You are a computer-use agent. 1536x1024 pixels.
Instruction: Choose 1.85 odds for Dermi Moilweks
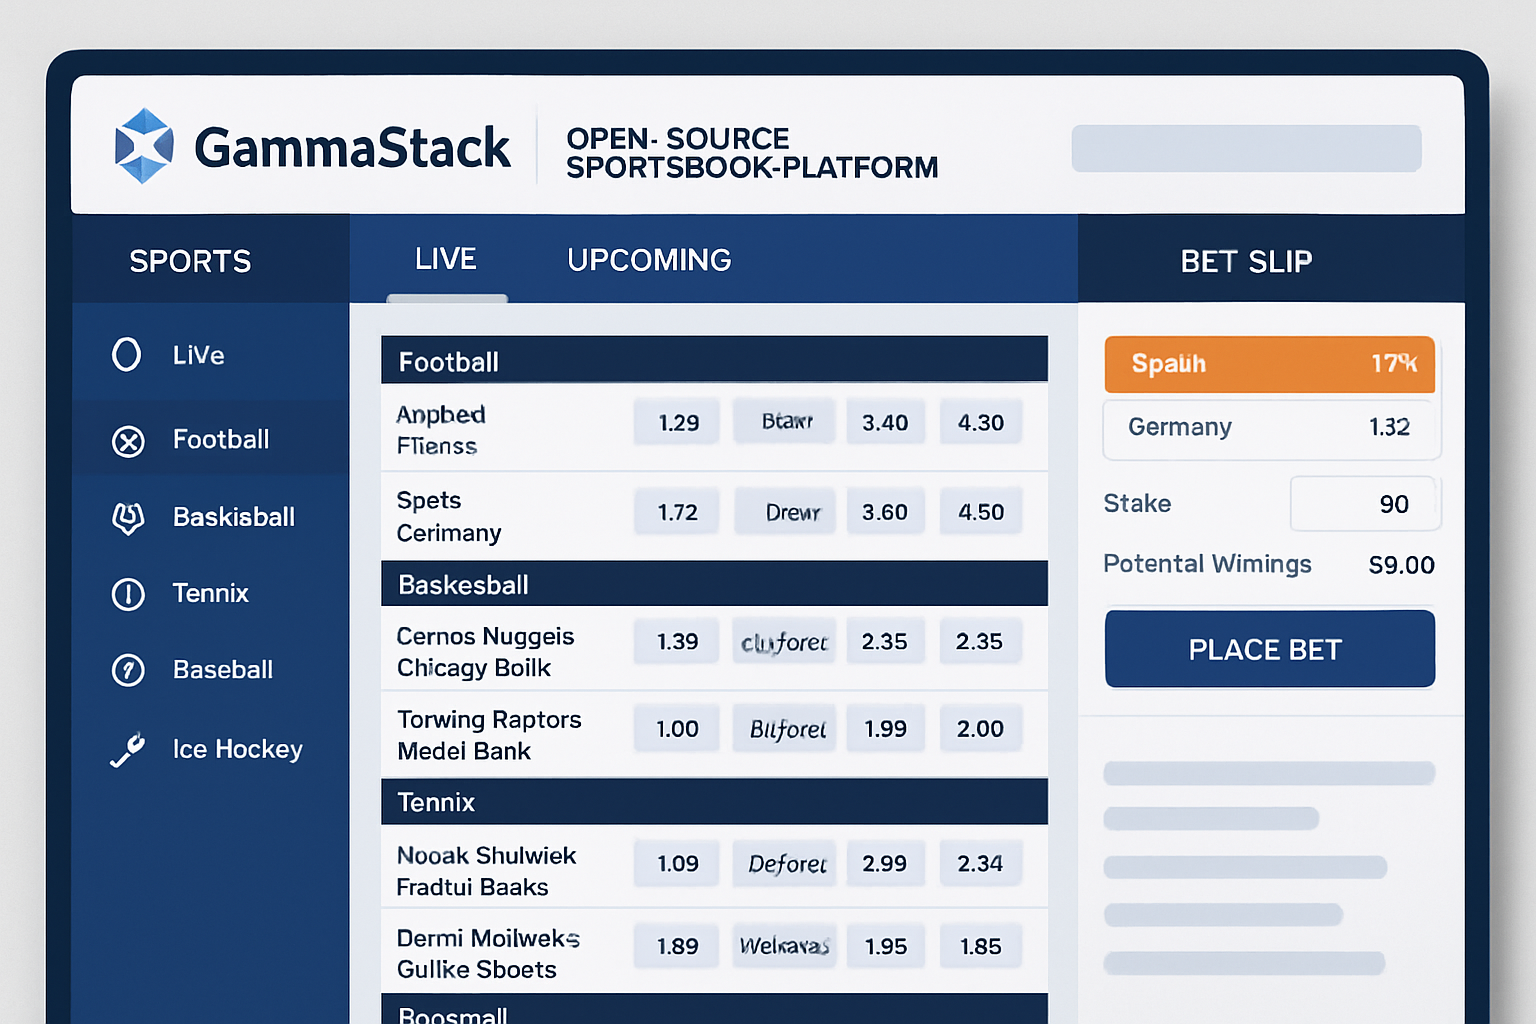(980, 946)
